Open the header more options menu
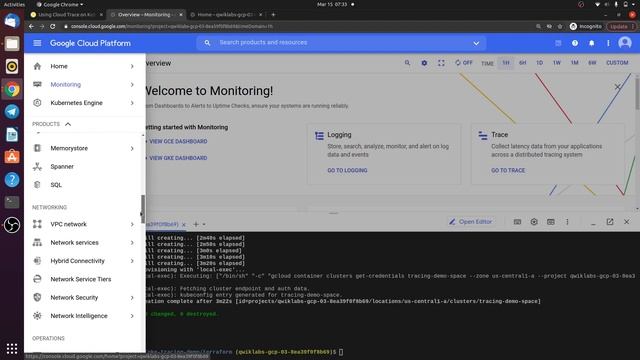Screen dimensions: 640x360 pyautogui.click(x=608, y=43)
